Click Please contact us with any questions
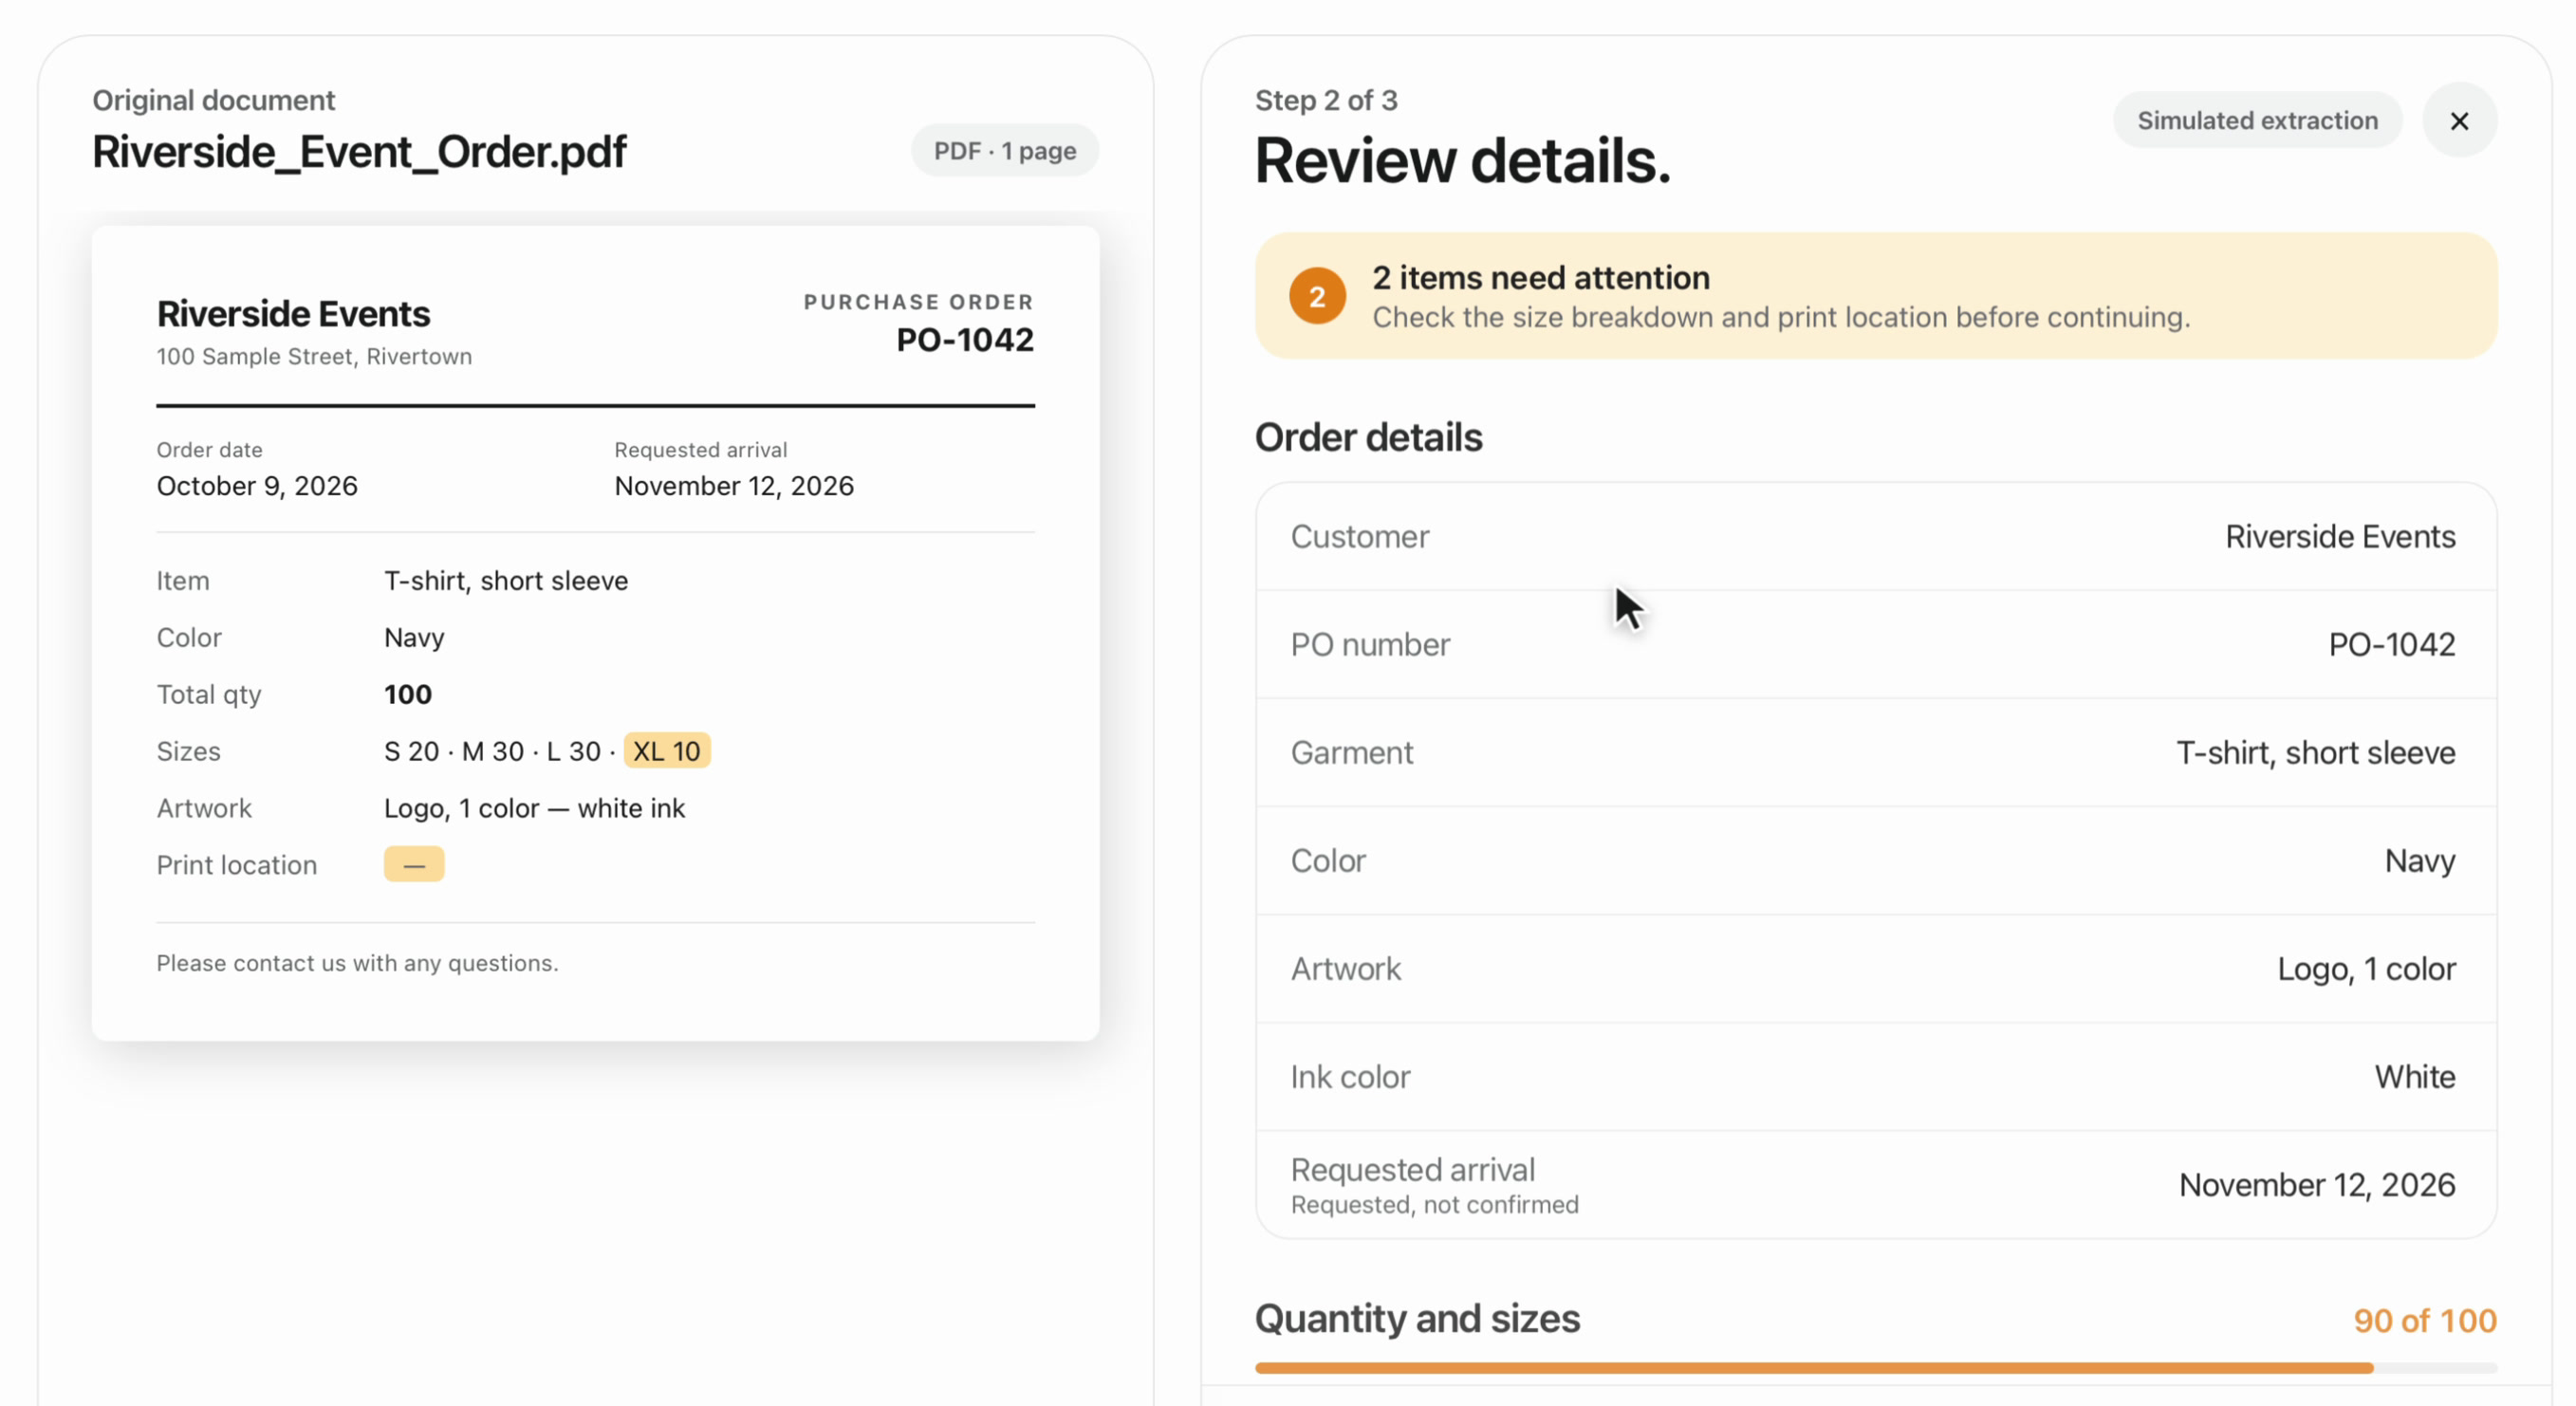Image resolution: width=2576 pixels, height=1406 pixels. (x=357, y=963)
